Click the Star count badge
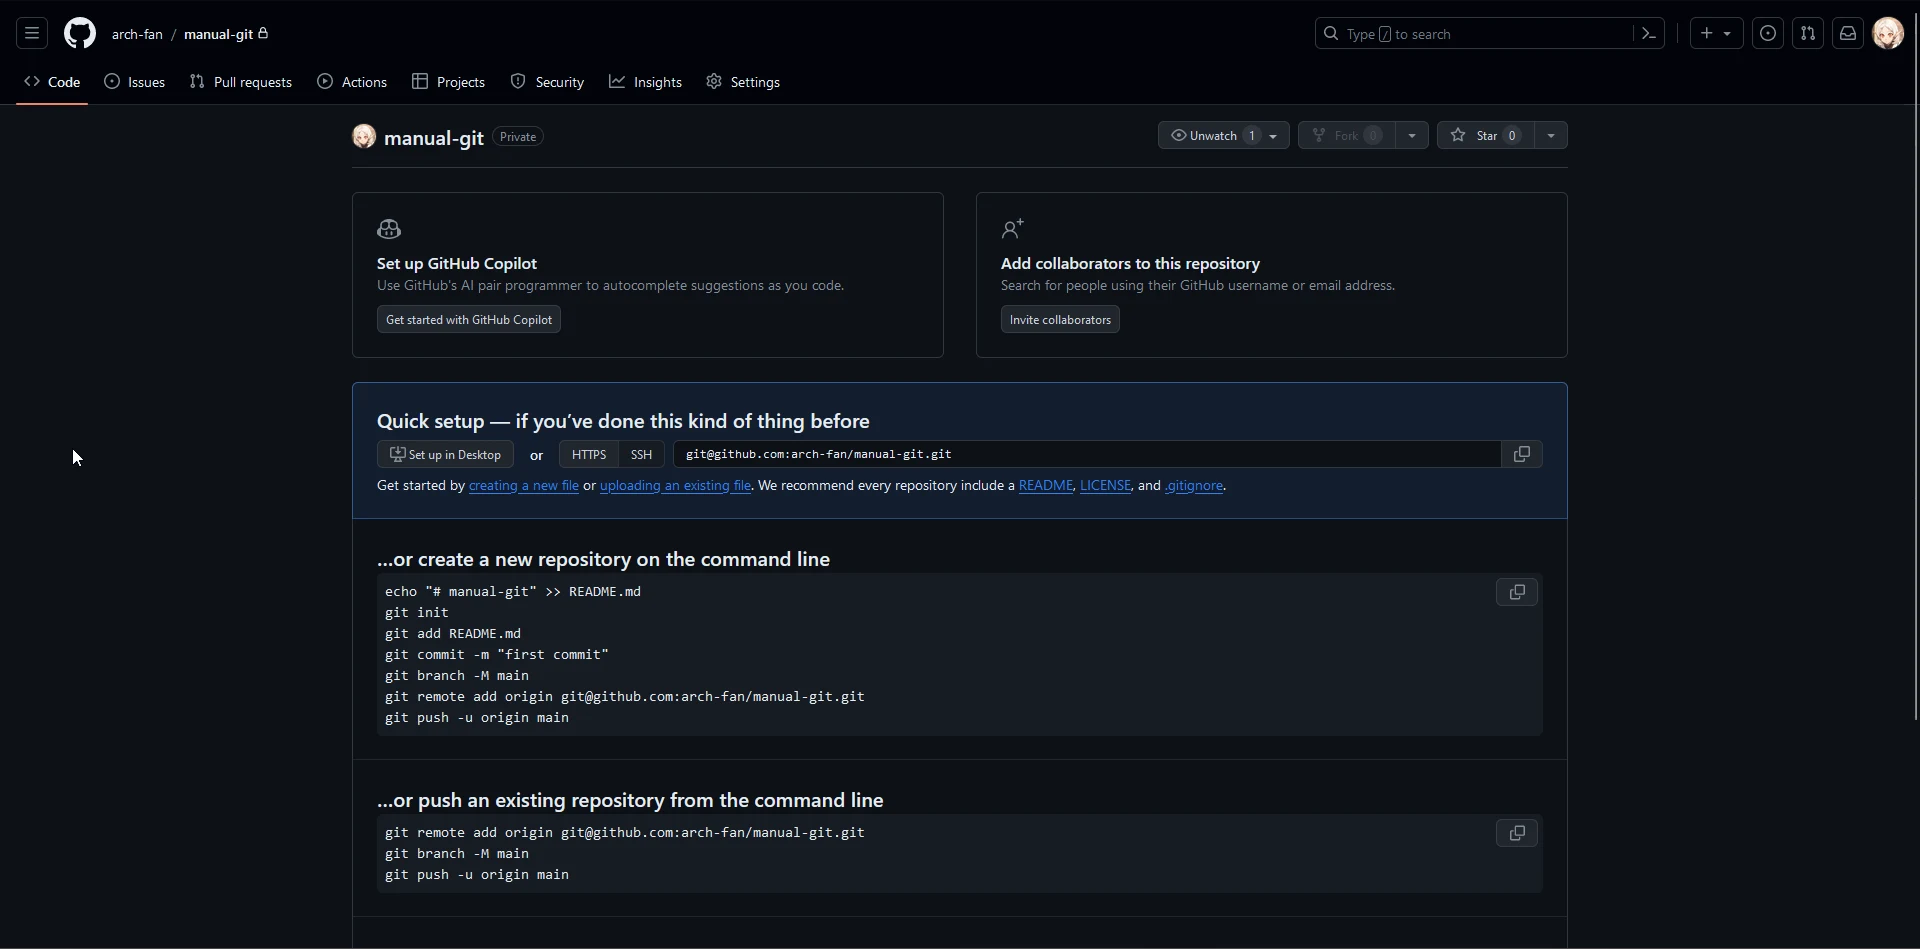 pos(1512,135)
